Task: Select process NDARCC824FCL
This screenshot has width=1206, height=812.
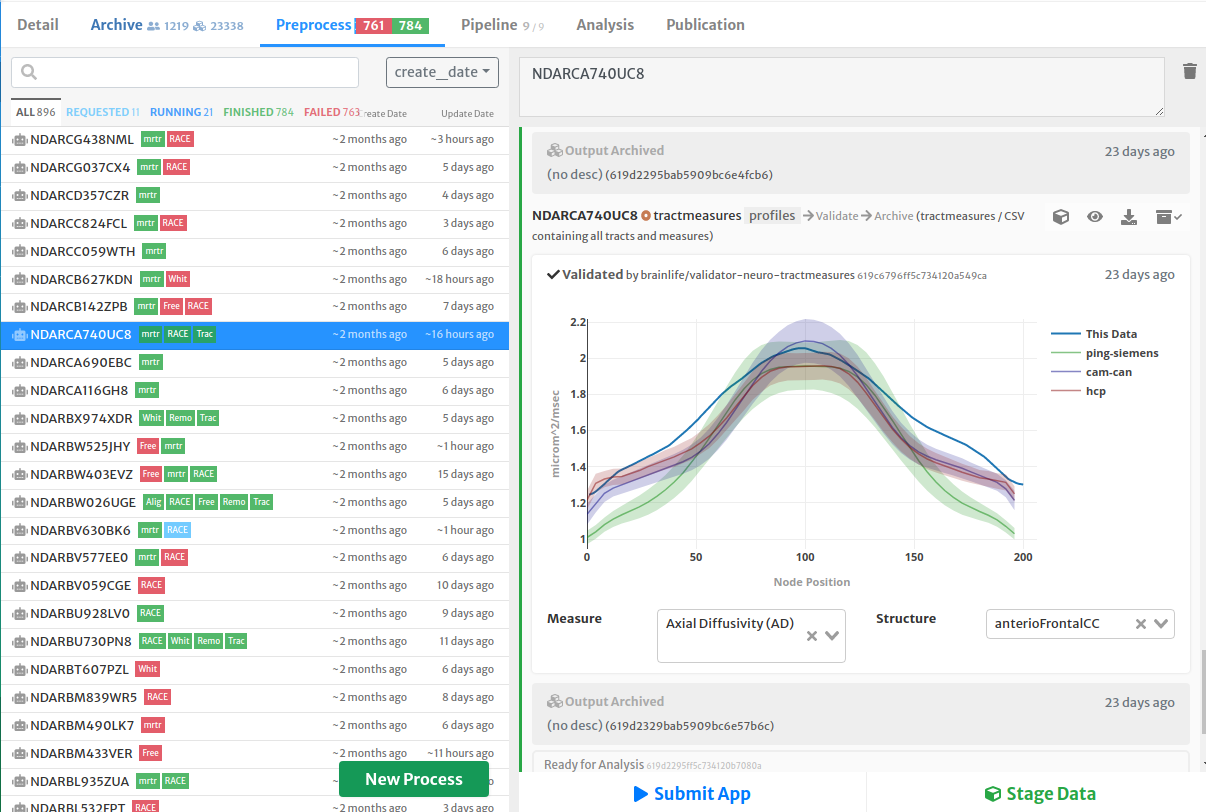Action: (255, 223)
